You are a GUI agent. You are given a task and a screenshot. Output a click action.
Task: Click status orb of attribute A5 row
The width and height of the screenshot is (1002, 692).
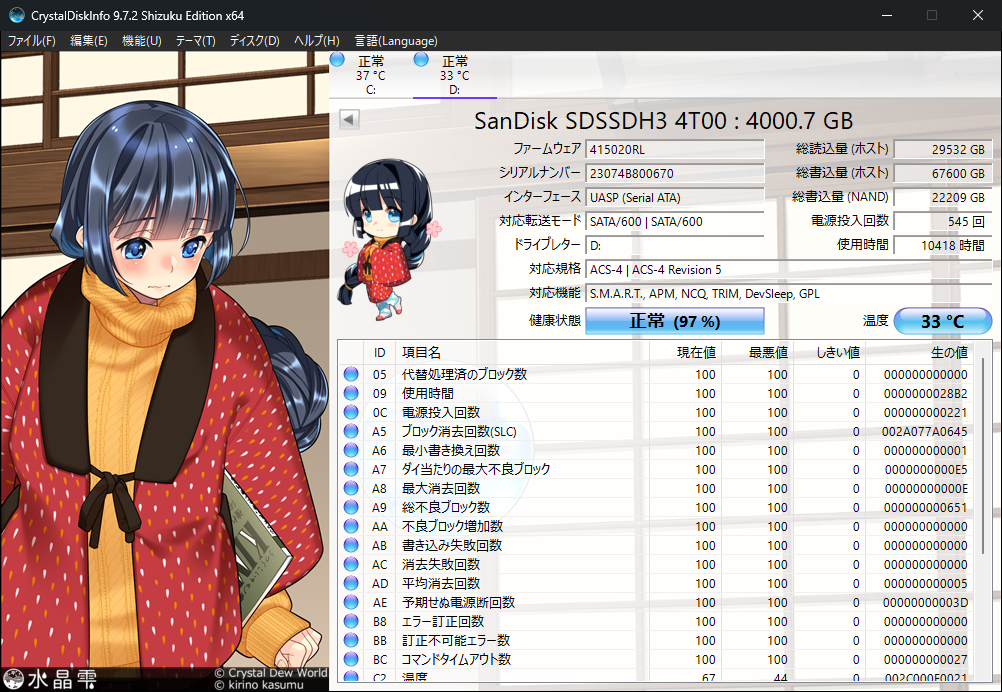pyautogui.click(x=351, y=431)
